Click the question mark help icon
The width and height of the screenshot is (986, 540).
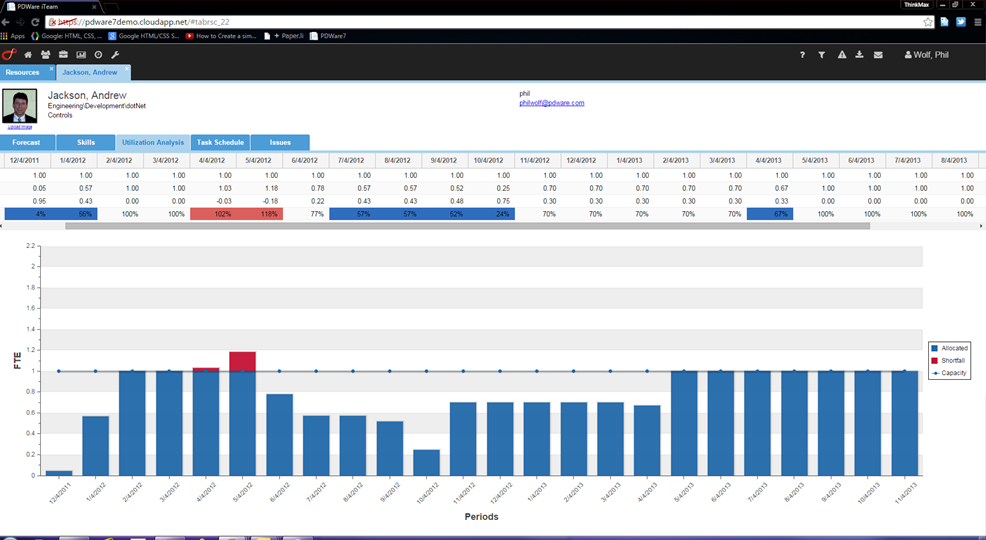tap(802, 55)
